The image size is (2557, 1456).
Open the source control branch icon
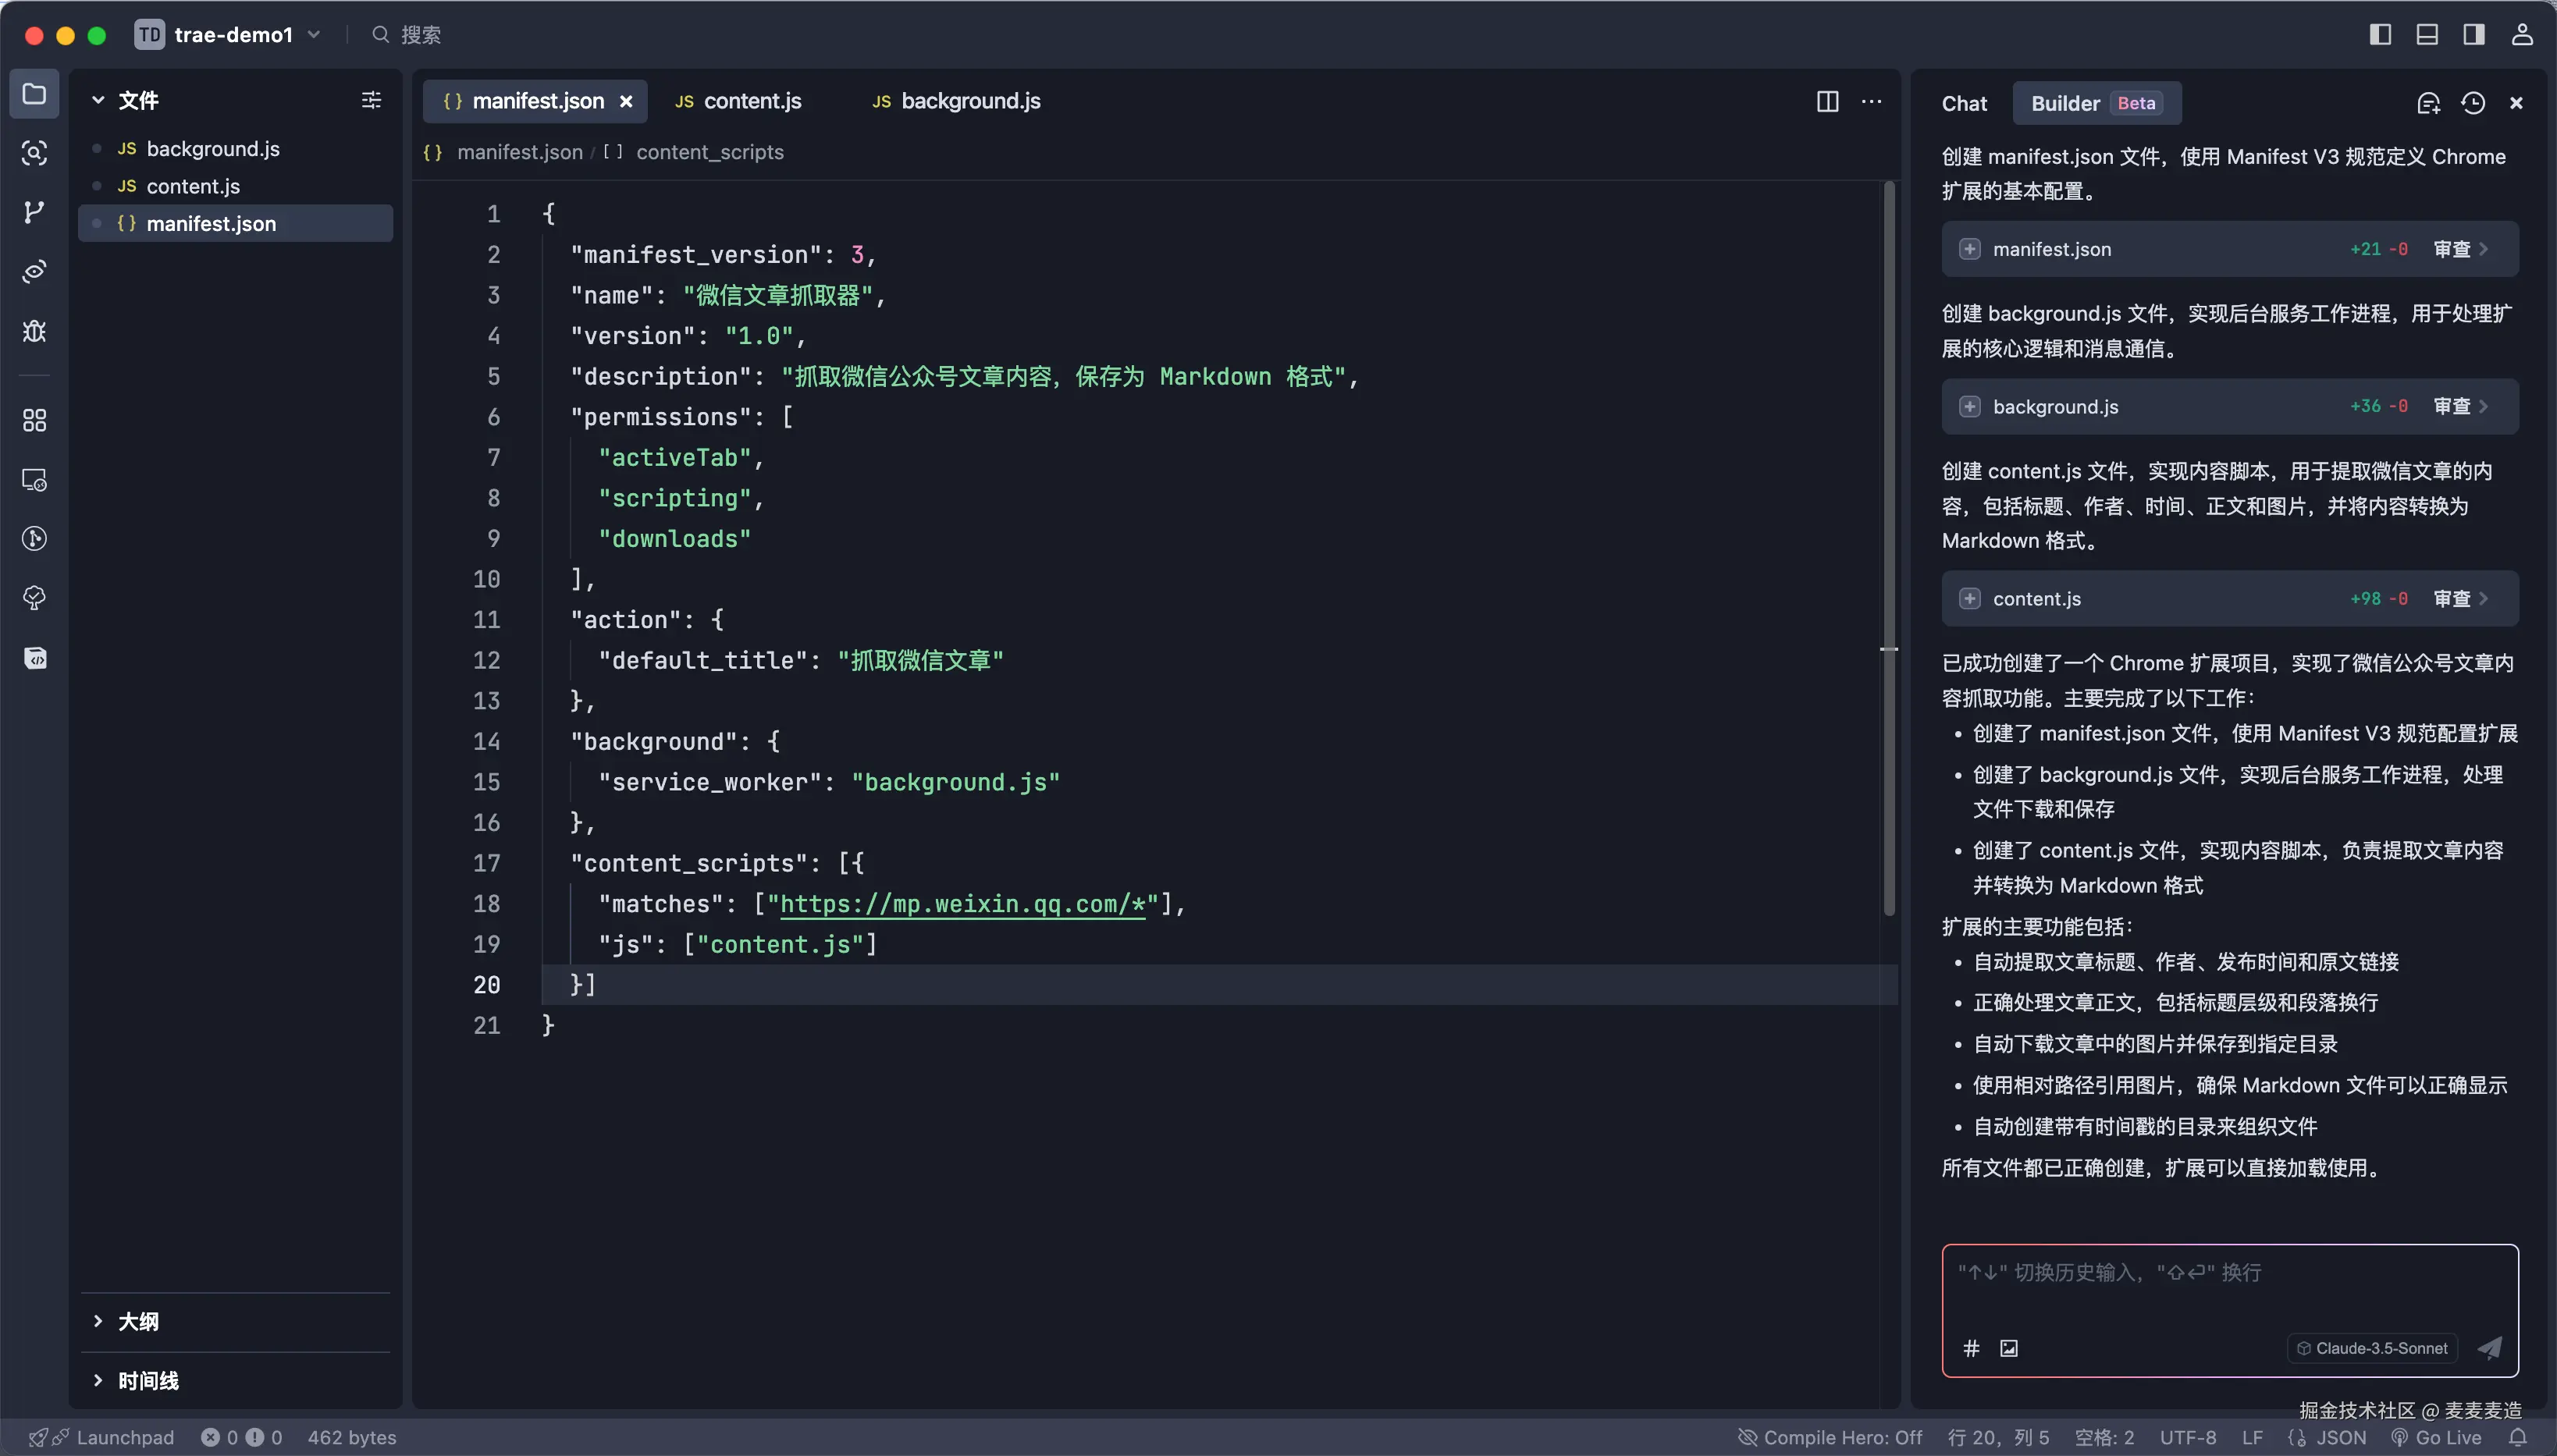34,212
